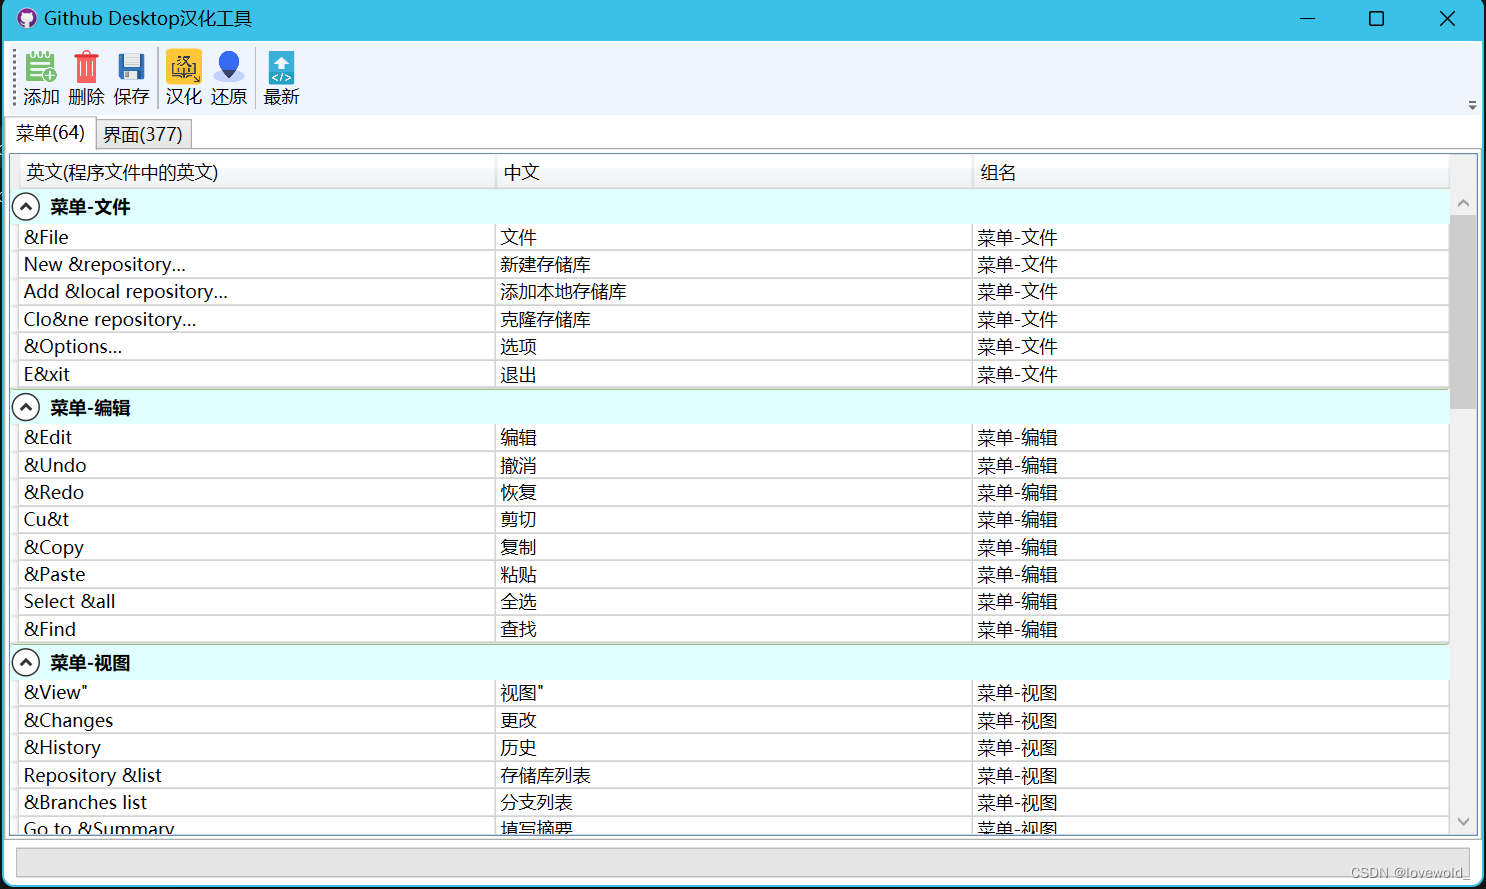Click the 复制 translation cell

734,547
